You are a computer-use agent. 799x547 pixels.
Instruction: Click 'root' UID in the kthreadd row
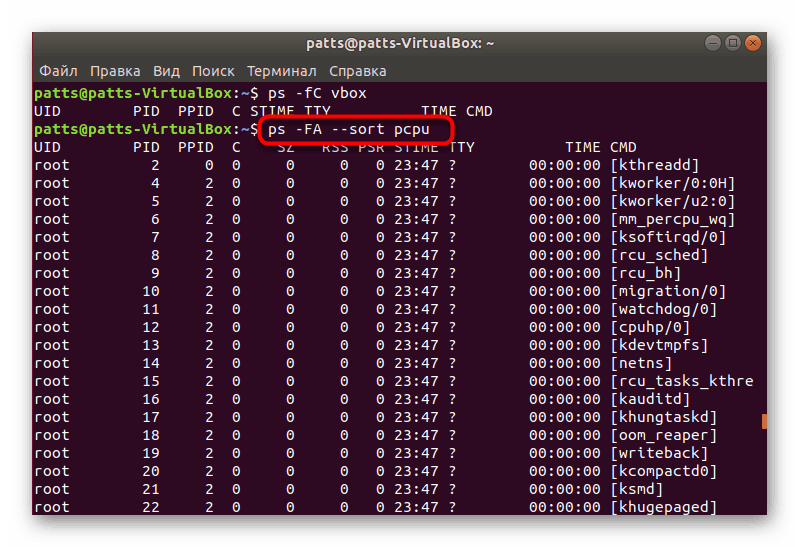[x=51, y=165]
